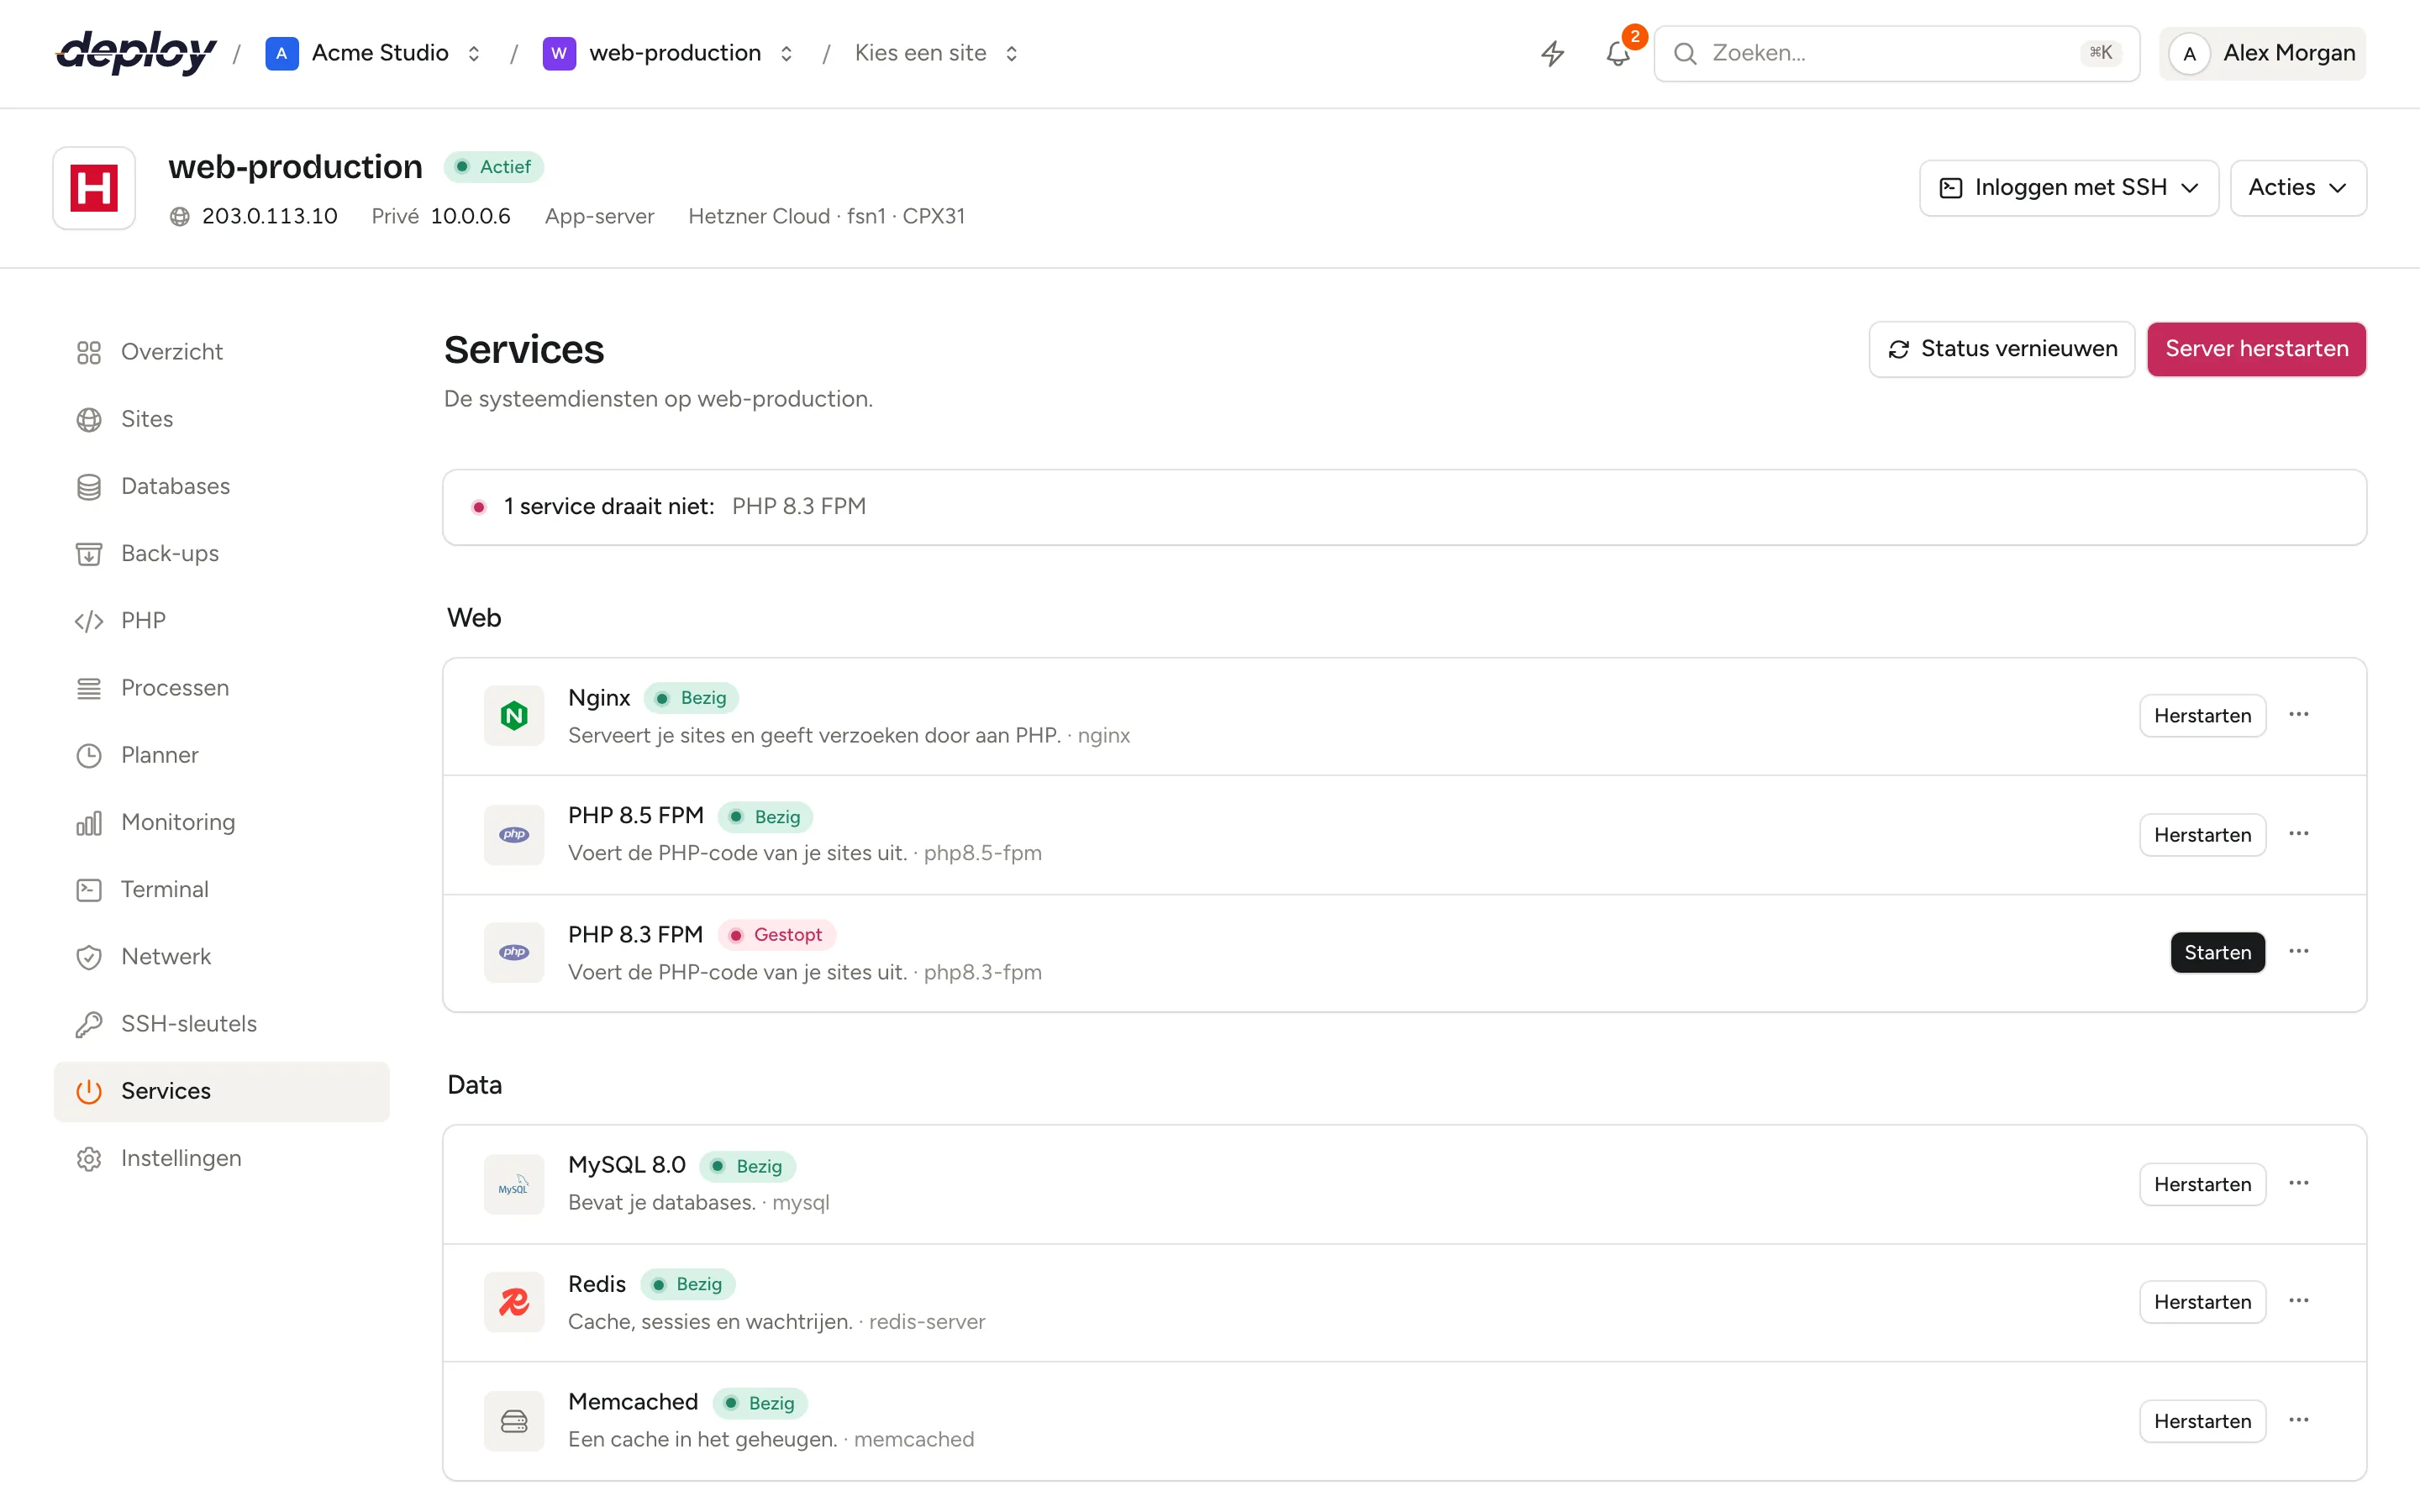
Task: Click the PHP 8.3 FPM service icon
Action: click(514, 953)
